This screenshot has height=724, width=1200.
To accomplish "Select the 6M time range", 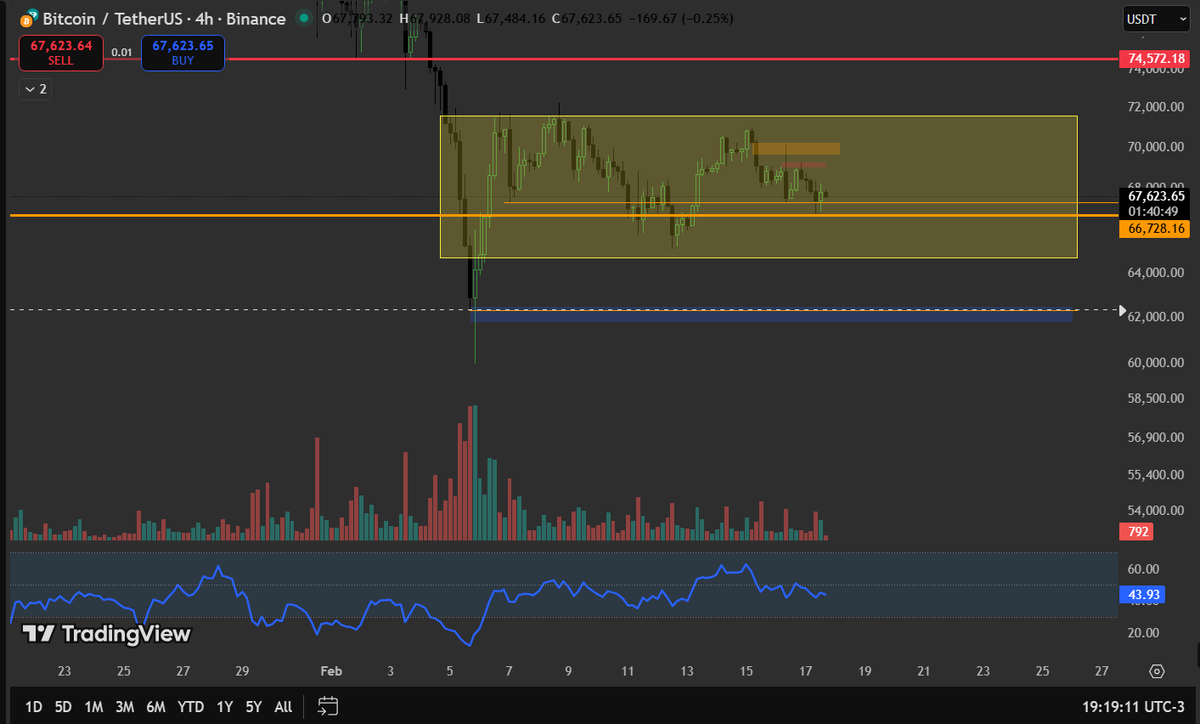I will (156, 707).
